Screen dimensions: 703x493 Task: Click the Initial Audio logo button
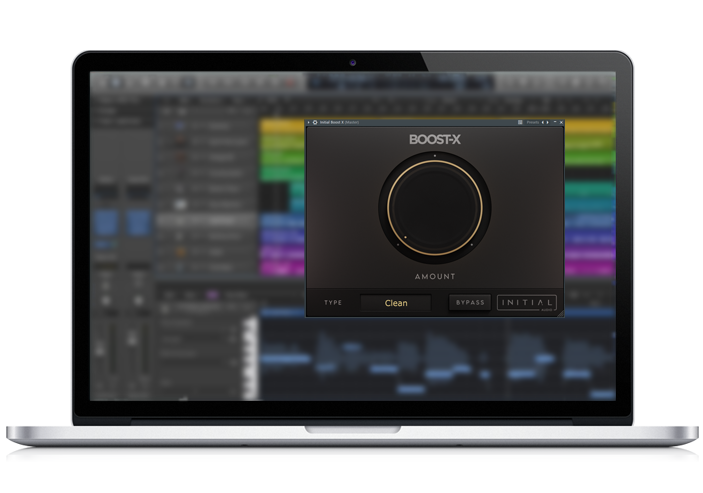point(527,303)
